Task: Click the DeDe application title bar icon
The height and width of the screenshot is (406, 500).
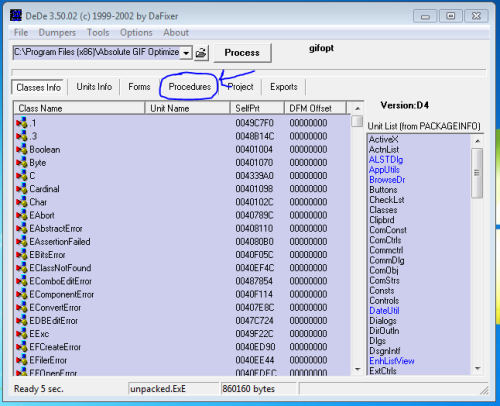Action: pos(16,16)
